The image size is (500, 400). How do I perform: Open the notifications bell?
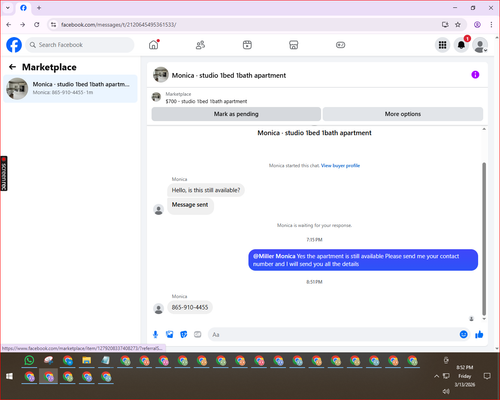pyautogui.click(x=461, y=45)
